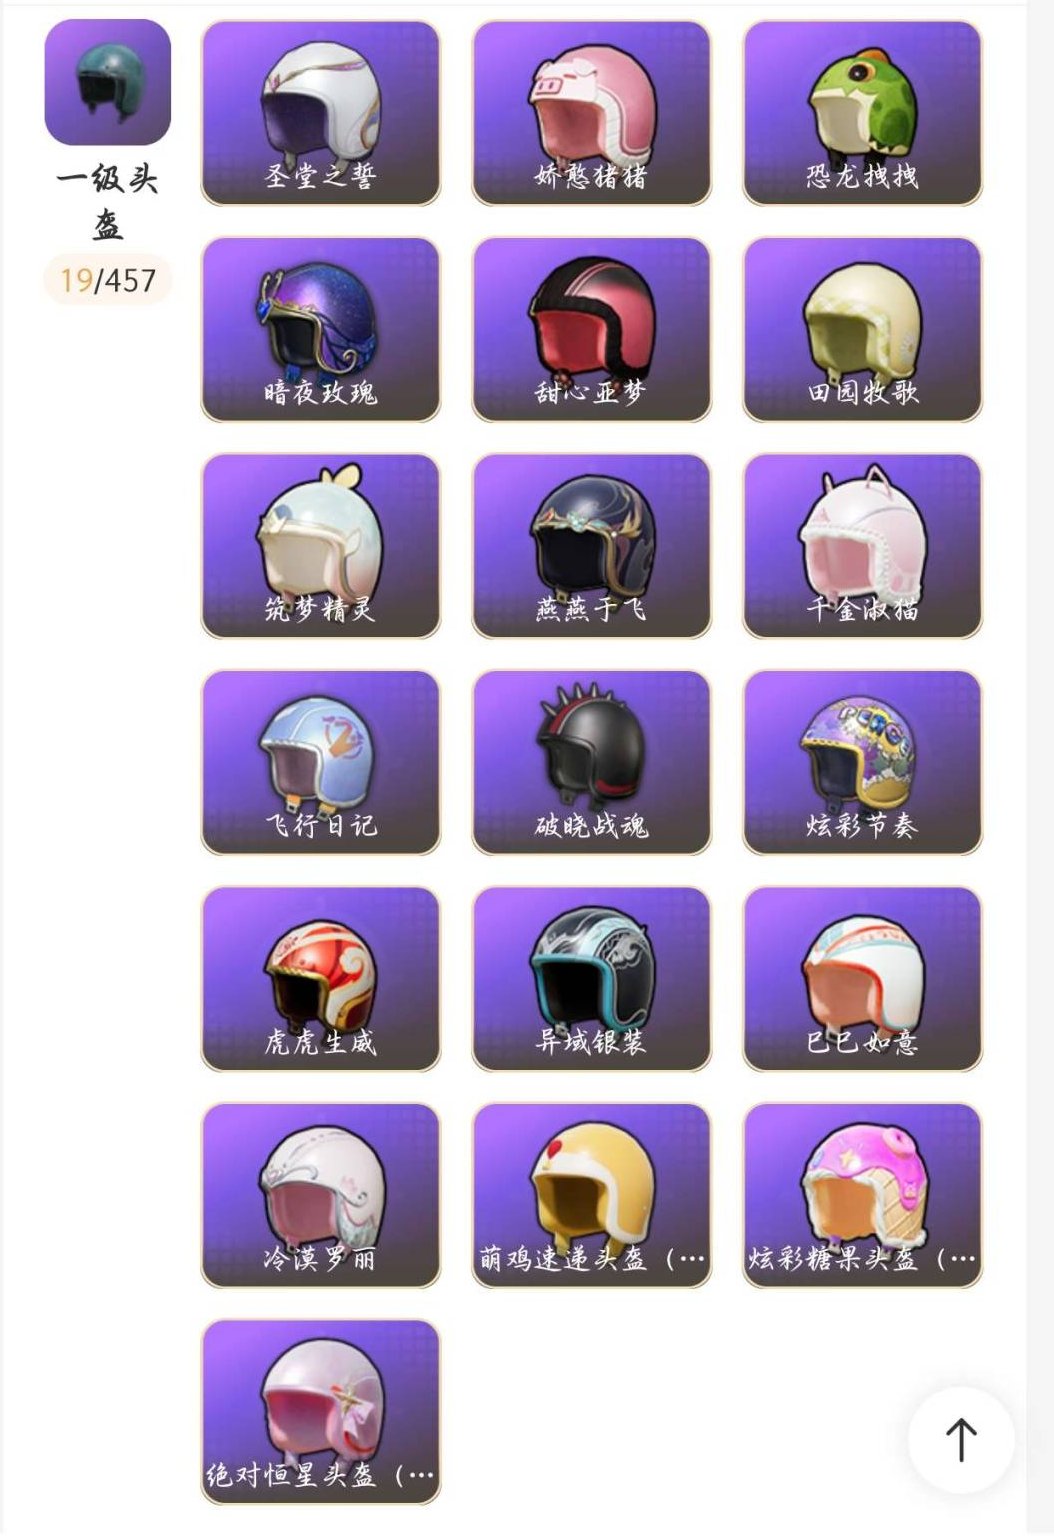Screen dimensions: 1054x1536
Task: Open the 萌鸡速递头盔 yellow chicken helmet
Action: coord(592,1195)
